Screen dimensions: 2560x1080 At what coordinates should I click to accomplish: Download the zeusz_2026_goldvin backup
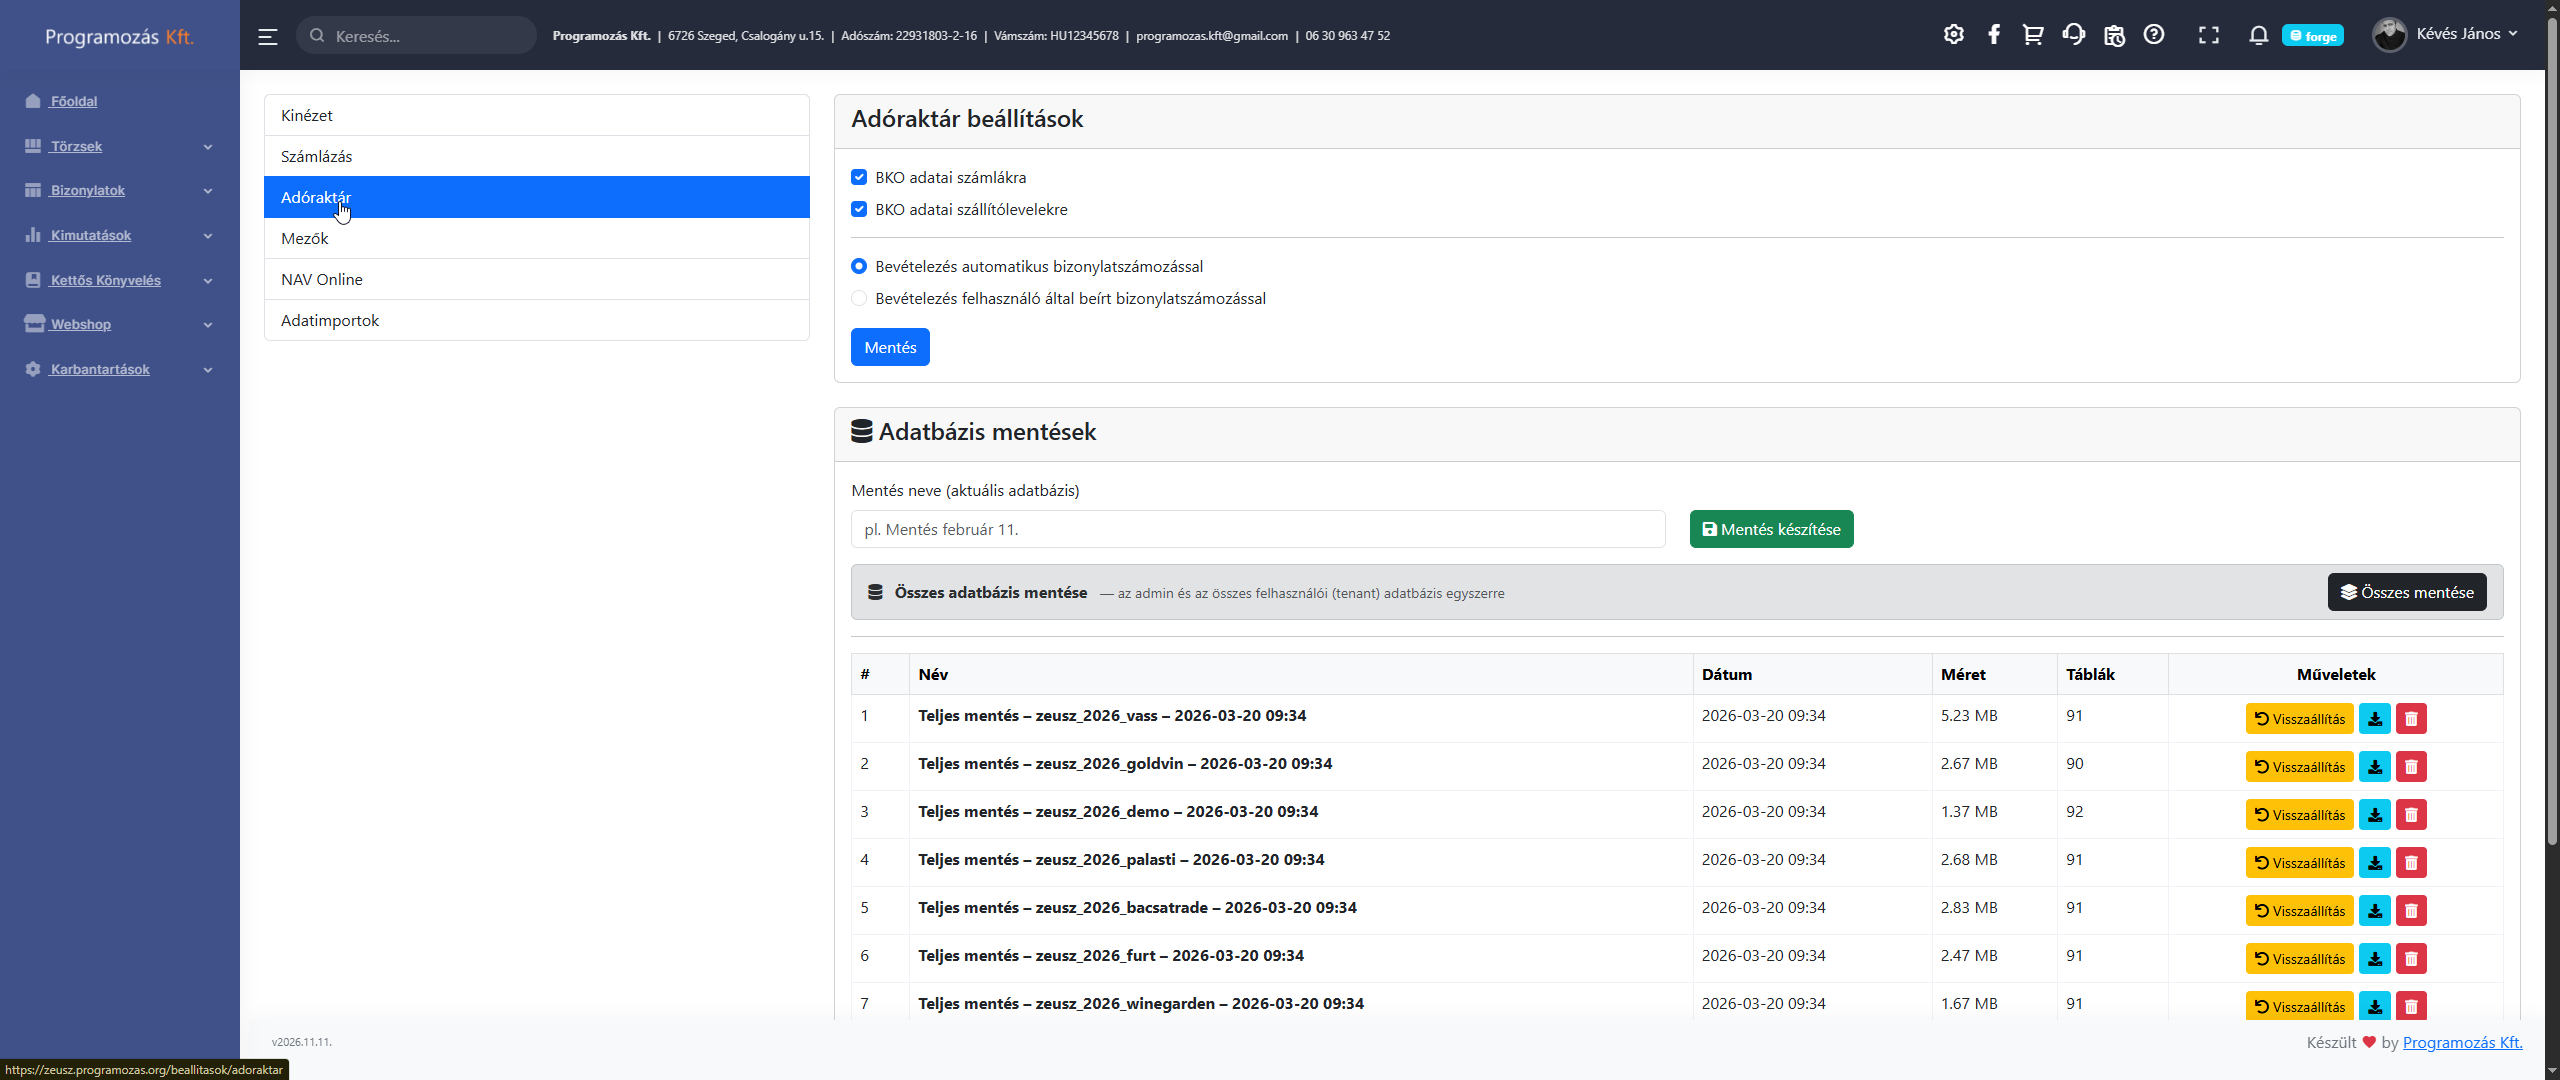[2374, 767]
